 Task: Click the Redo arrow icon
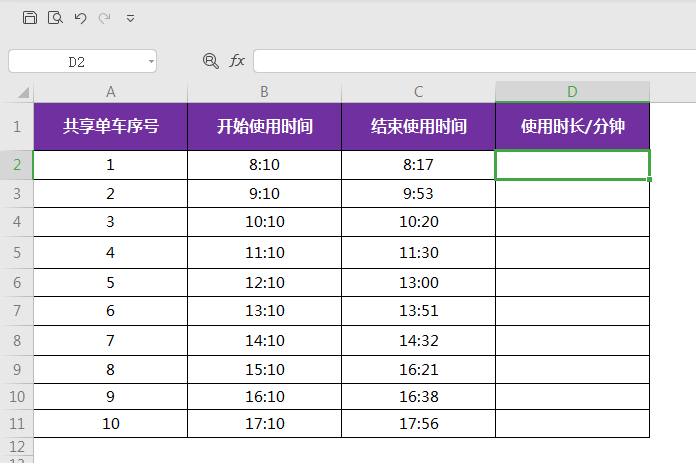(105, 17)
